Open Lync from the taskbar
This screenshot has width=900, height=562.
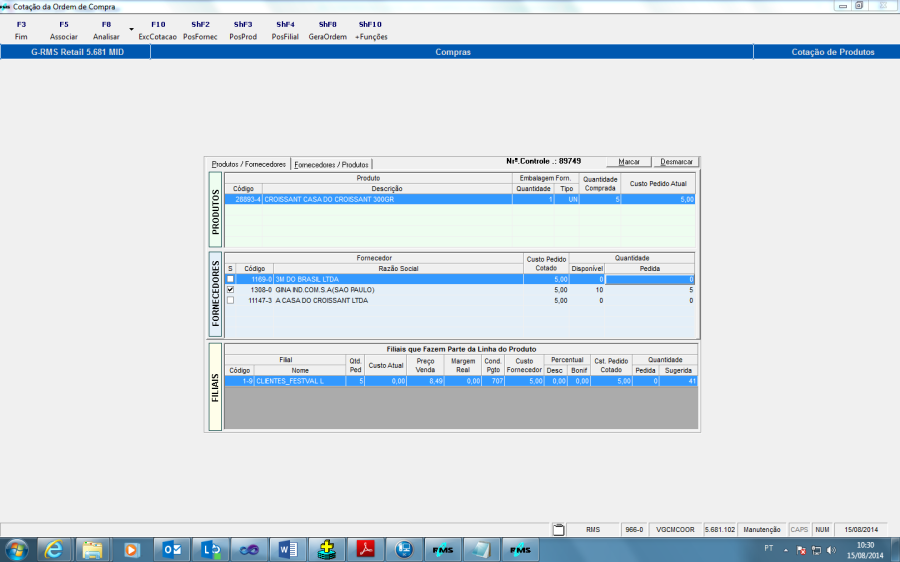pos(210,550)
